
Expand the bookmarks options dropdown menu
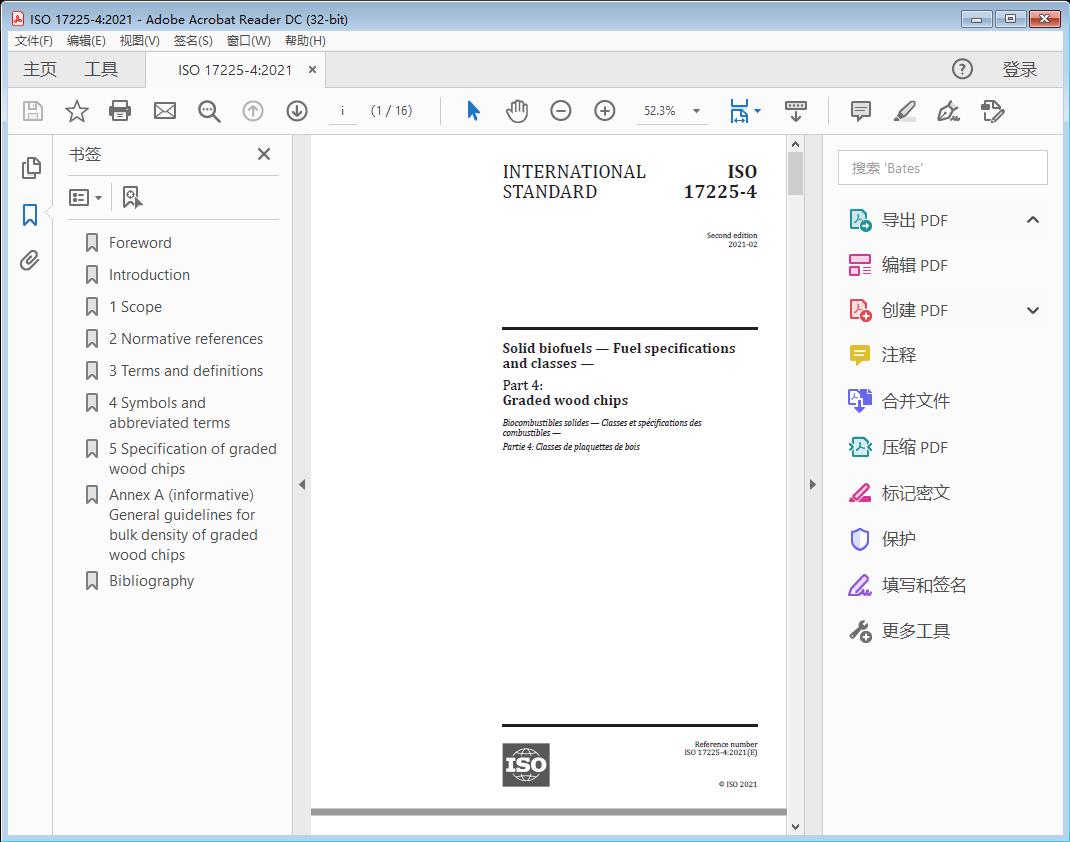(x=86, y=197)
